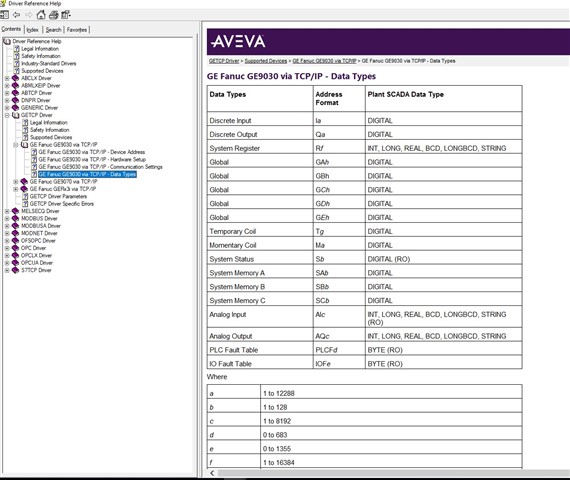Expand GE Fanuc GERx3i via TCP/IP node
The height and width of the screenshot is (480, 570).
click(16, 189)
